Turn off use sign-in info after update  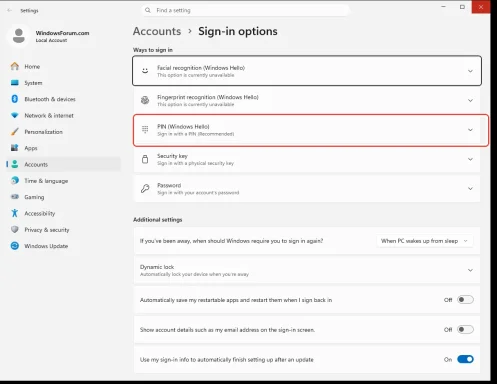pos(465,359)
